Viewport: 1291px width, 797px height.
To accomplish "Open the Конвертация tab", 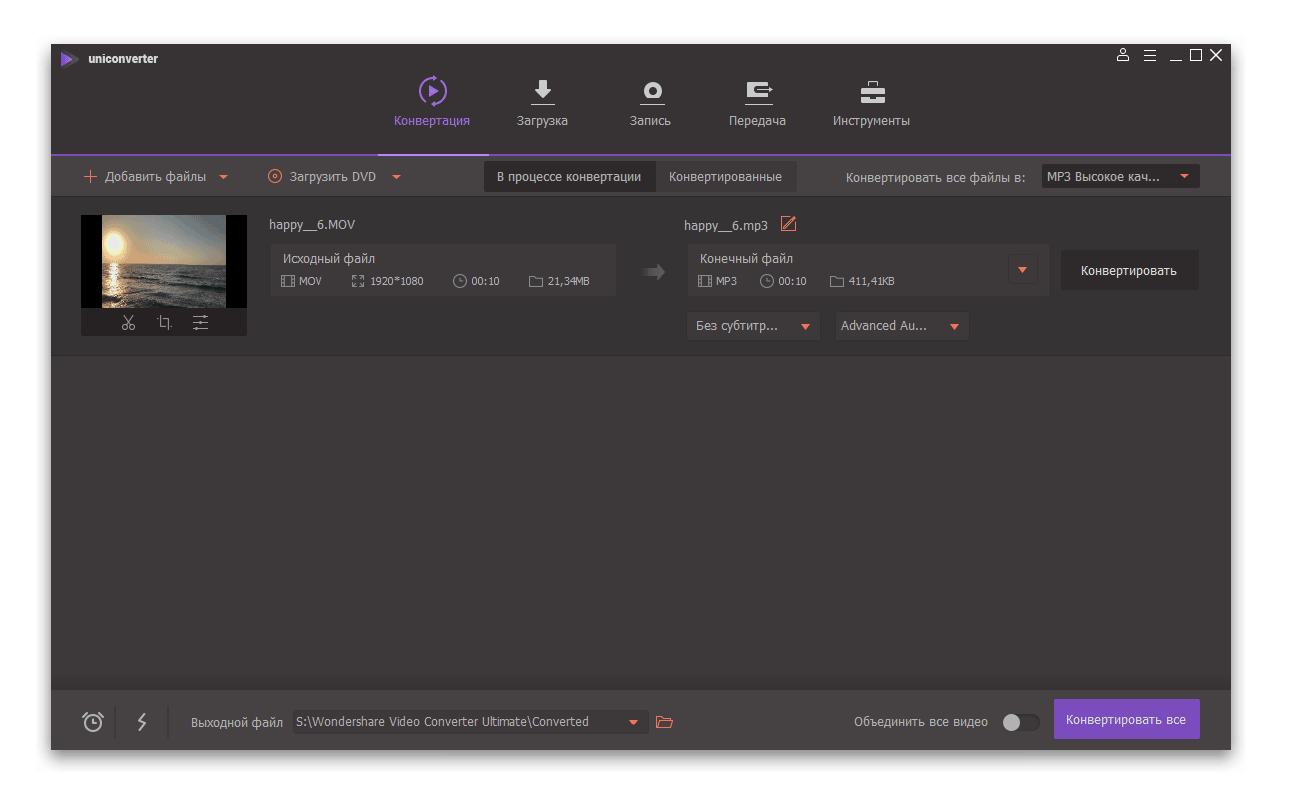I will tap(432, 103).
